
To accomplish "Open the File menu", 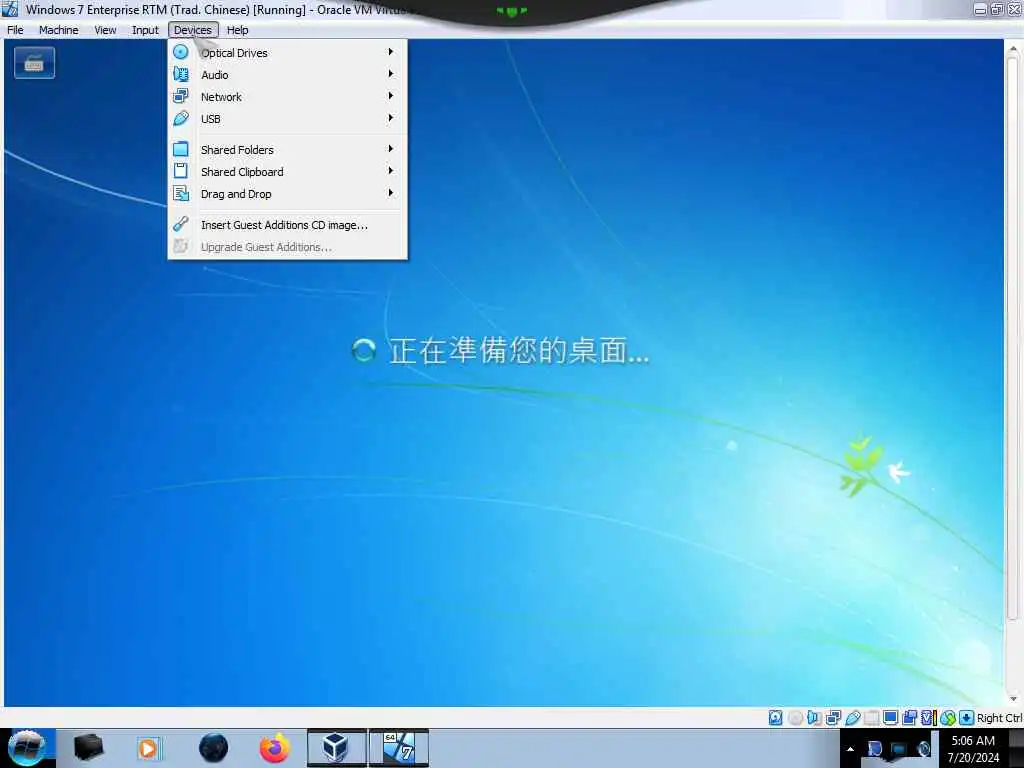I will click(15, 30).
